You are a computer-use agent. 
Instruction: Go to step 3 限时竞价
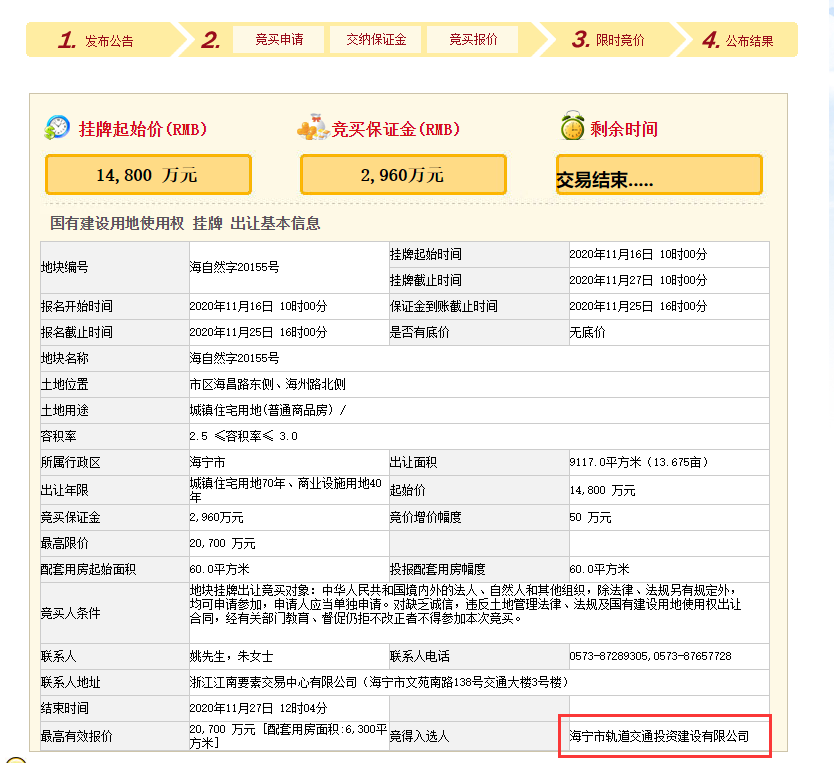click(x=609, y=41)
